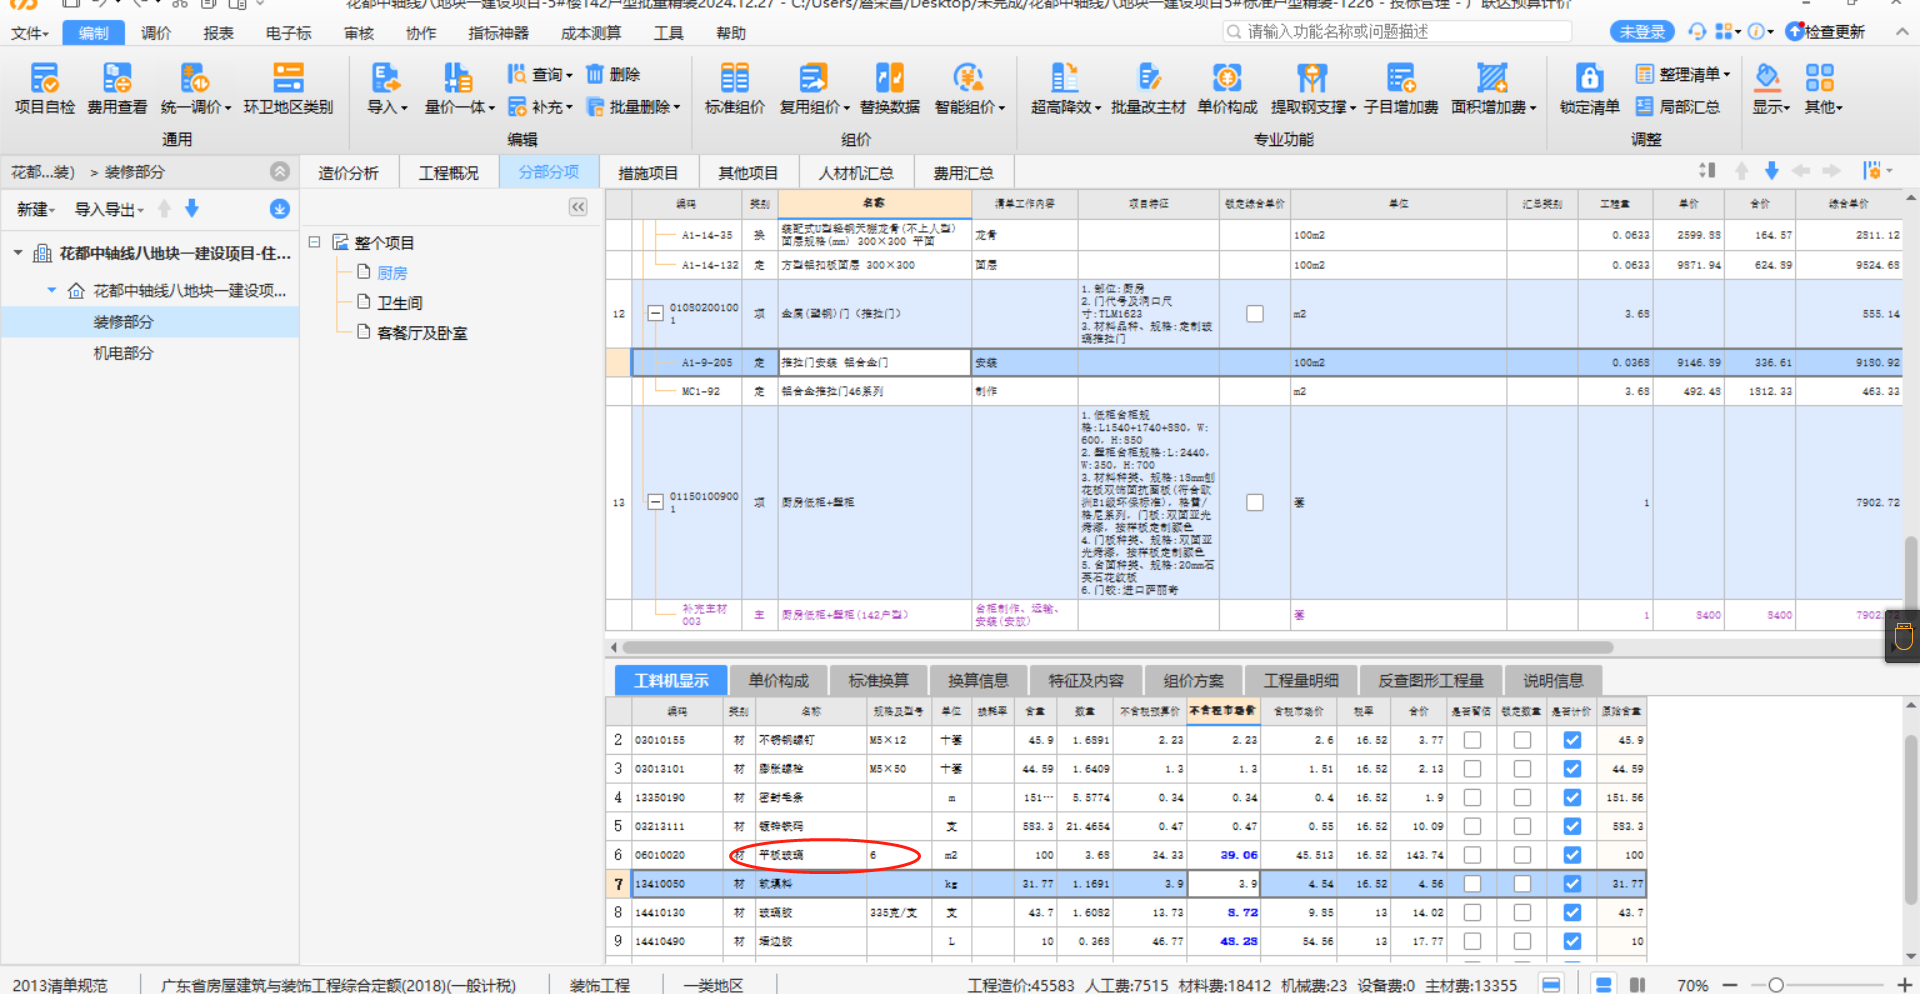Click the customer service headset icon
The height and width of the screenshot is (994, 1920).
coord(1697,32)
